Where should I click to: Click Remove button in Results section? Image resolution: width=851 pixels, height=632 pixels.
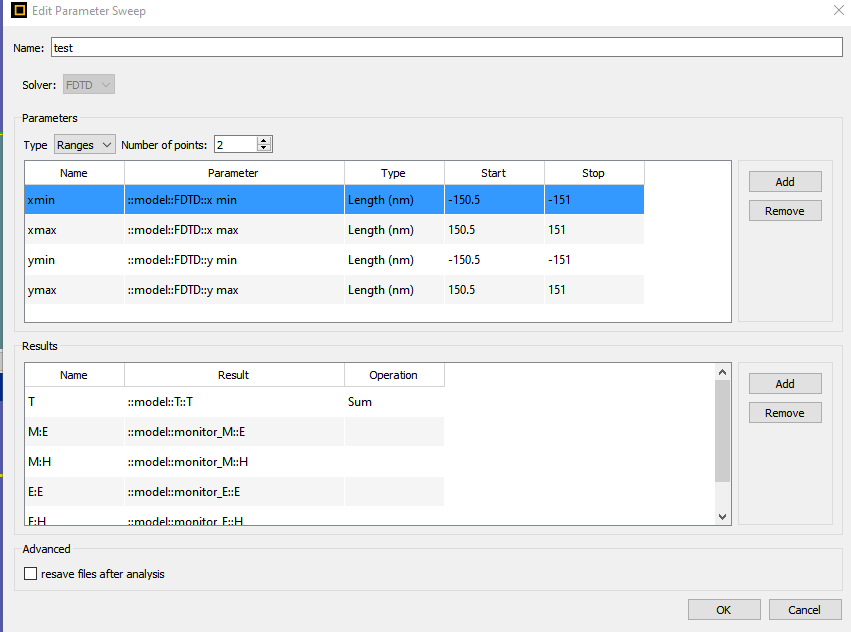tap(785, 413)
